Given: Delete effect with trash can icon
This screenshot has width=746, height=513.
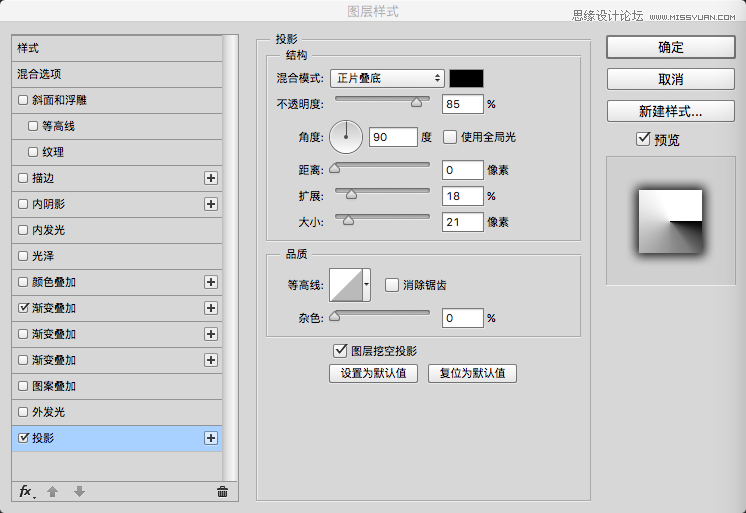Looking at the screenshot, I should click(x=222, y=492).
